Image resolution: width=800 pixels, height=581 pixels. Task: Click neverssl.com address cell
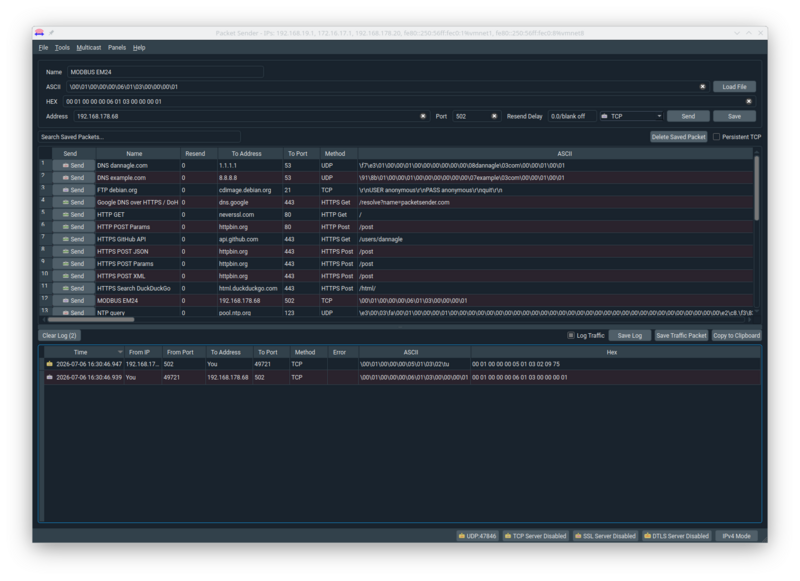250,214
